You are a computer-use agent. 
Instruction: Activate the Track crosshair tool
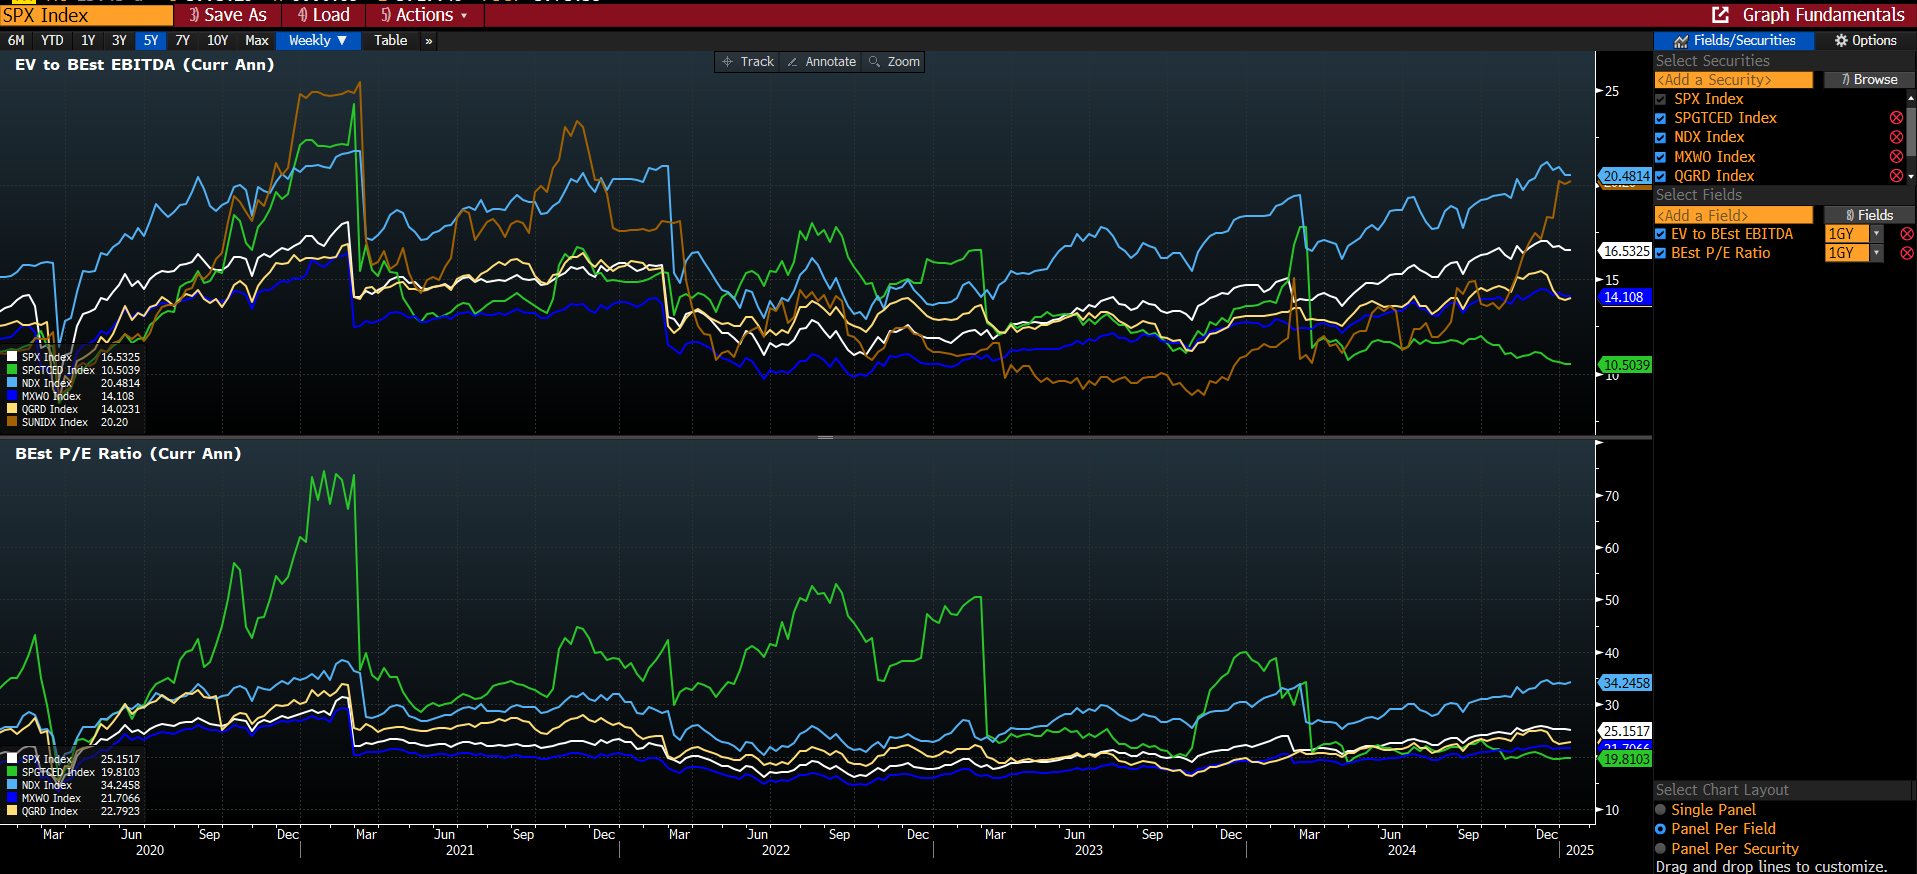point(748,62)
